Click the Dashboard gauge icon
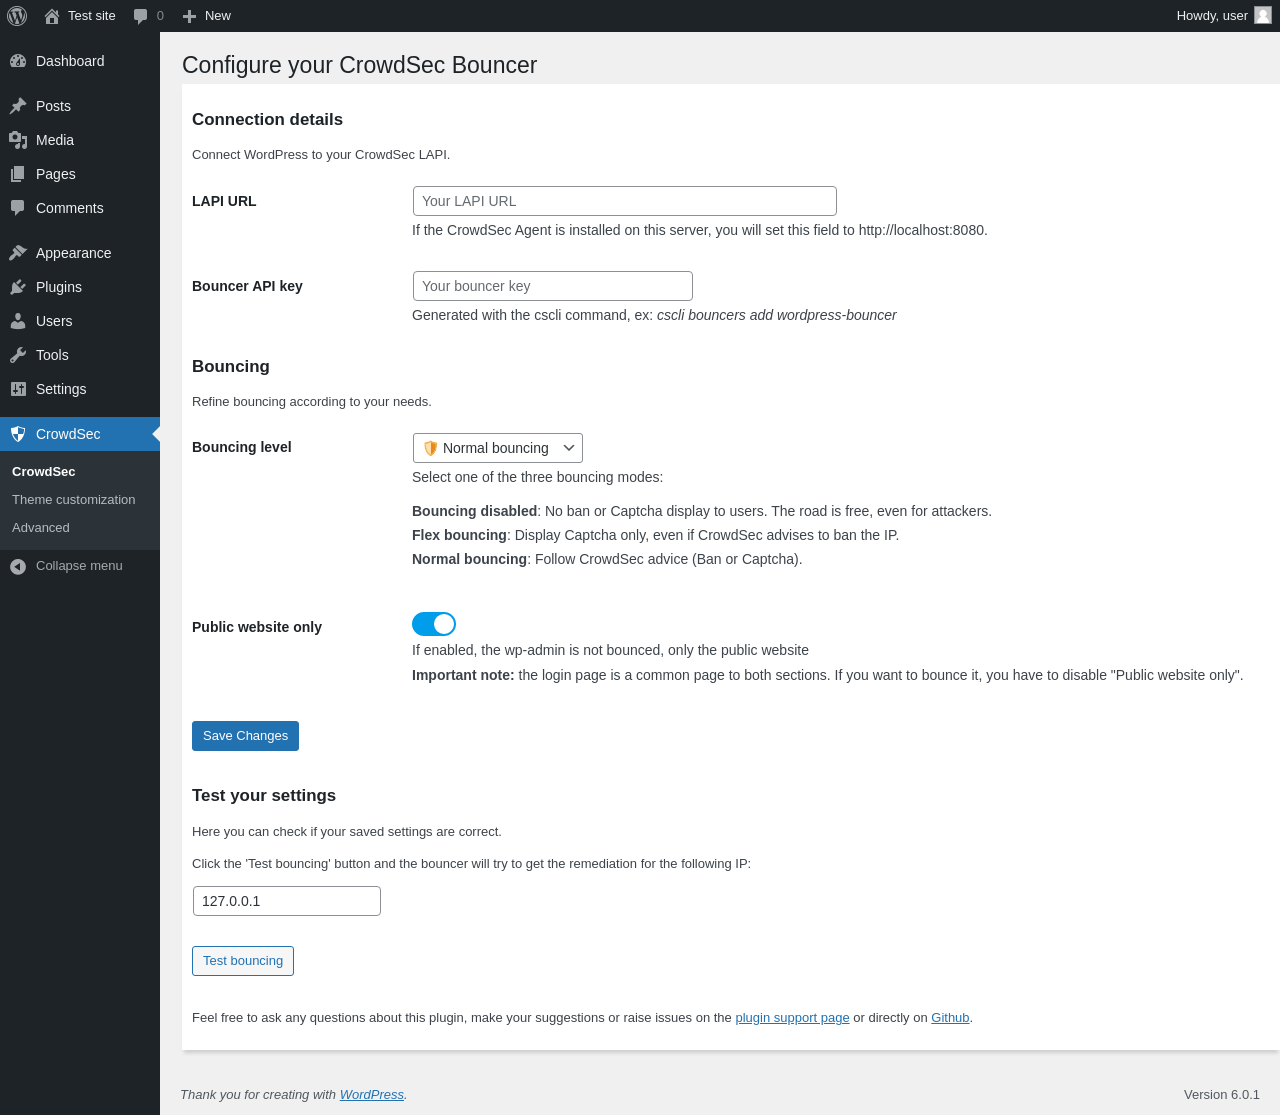 18,61
